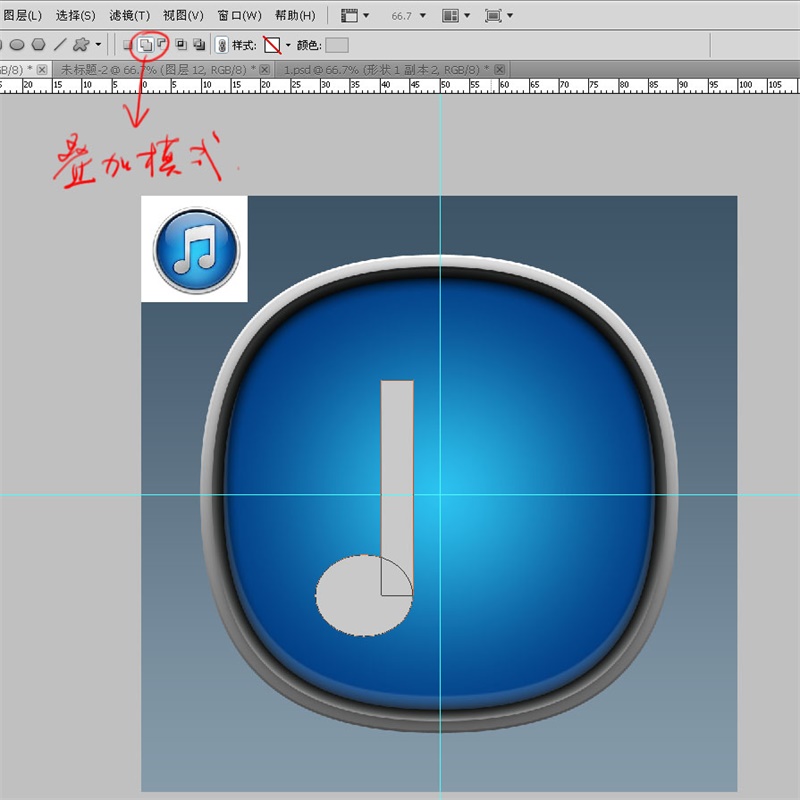The width and height of the screenshot is (800, 800).
Task: Click the Launch Bridge icon
Action: tap(347, 15)
